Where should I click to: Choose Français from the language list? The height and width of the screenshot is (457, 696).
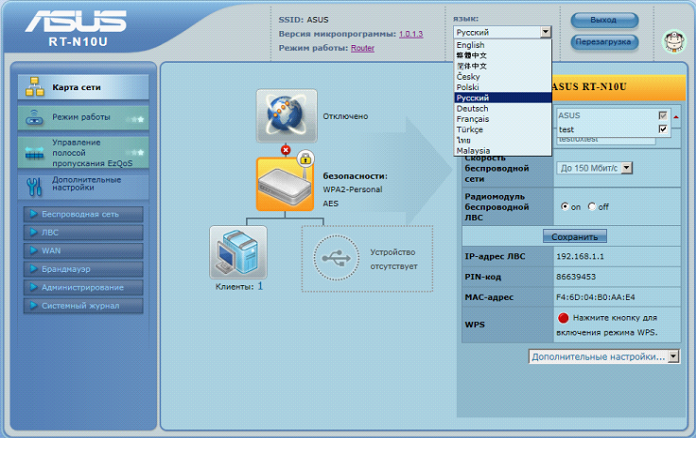pos(502,119)
